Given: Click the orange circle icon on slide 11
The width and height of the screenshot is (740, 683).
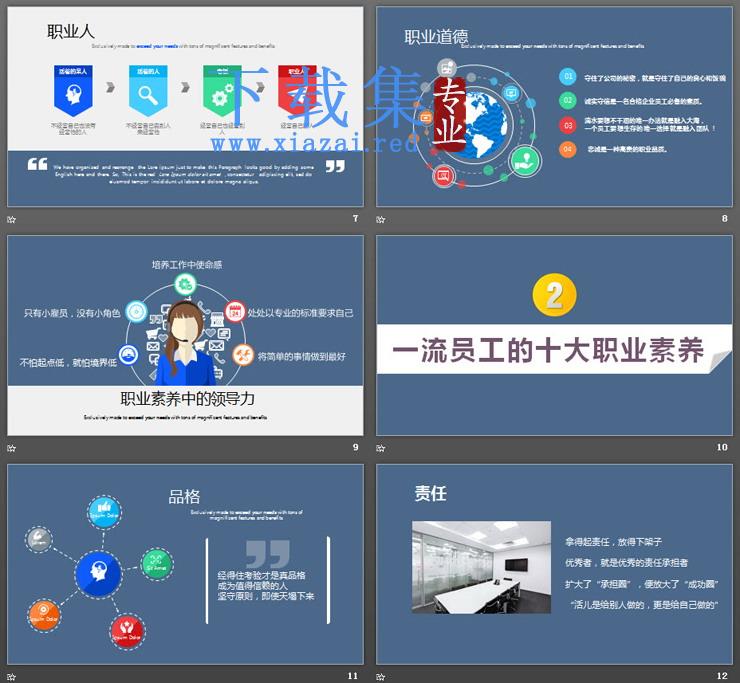Looking at the screenshot, I should [x=44, y=615].
